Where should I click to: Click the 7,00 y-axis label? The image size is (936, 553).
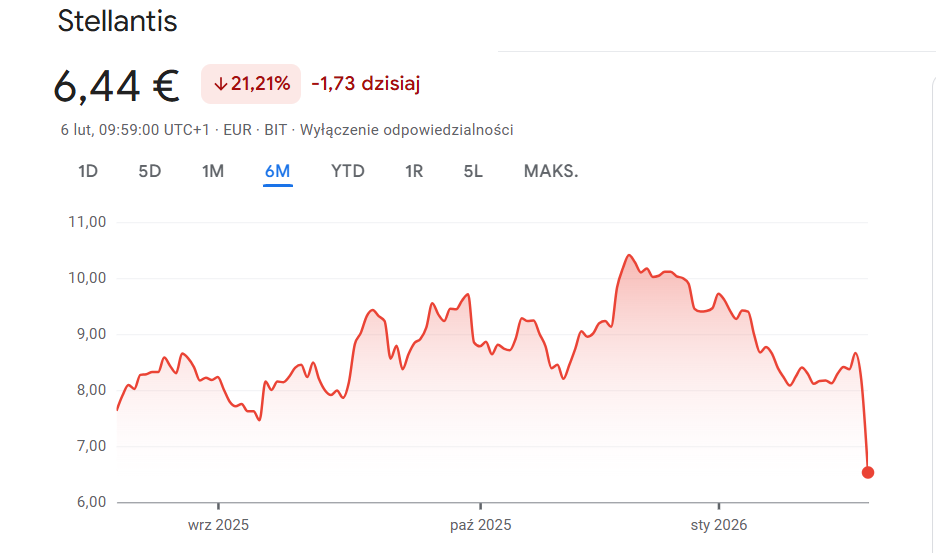click(x=91, y=446)
